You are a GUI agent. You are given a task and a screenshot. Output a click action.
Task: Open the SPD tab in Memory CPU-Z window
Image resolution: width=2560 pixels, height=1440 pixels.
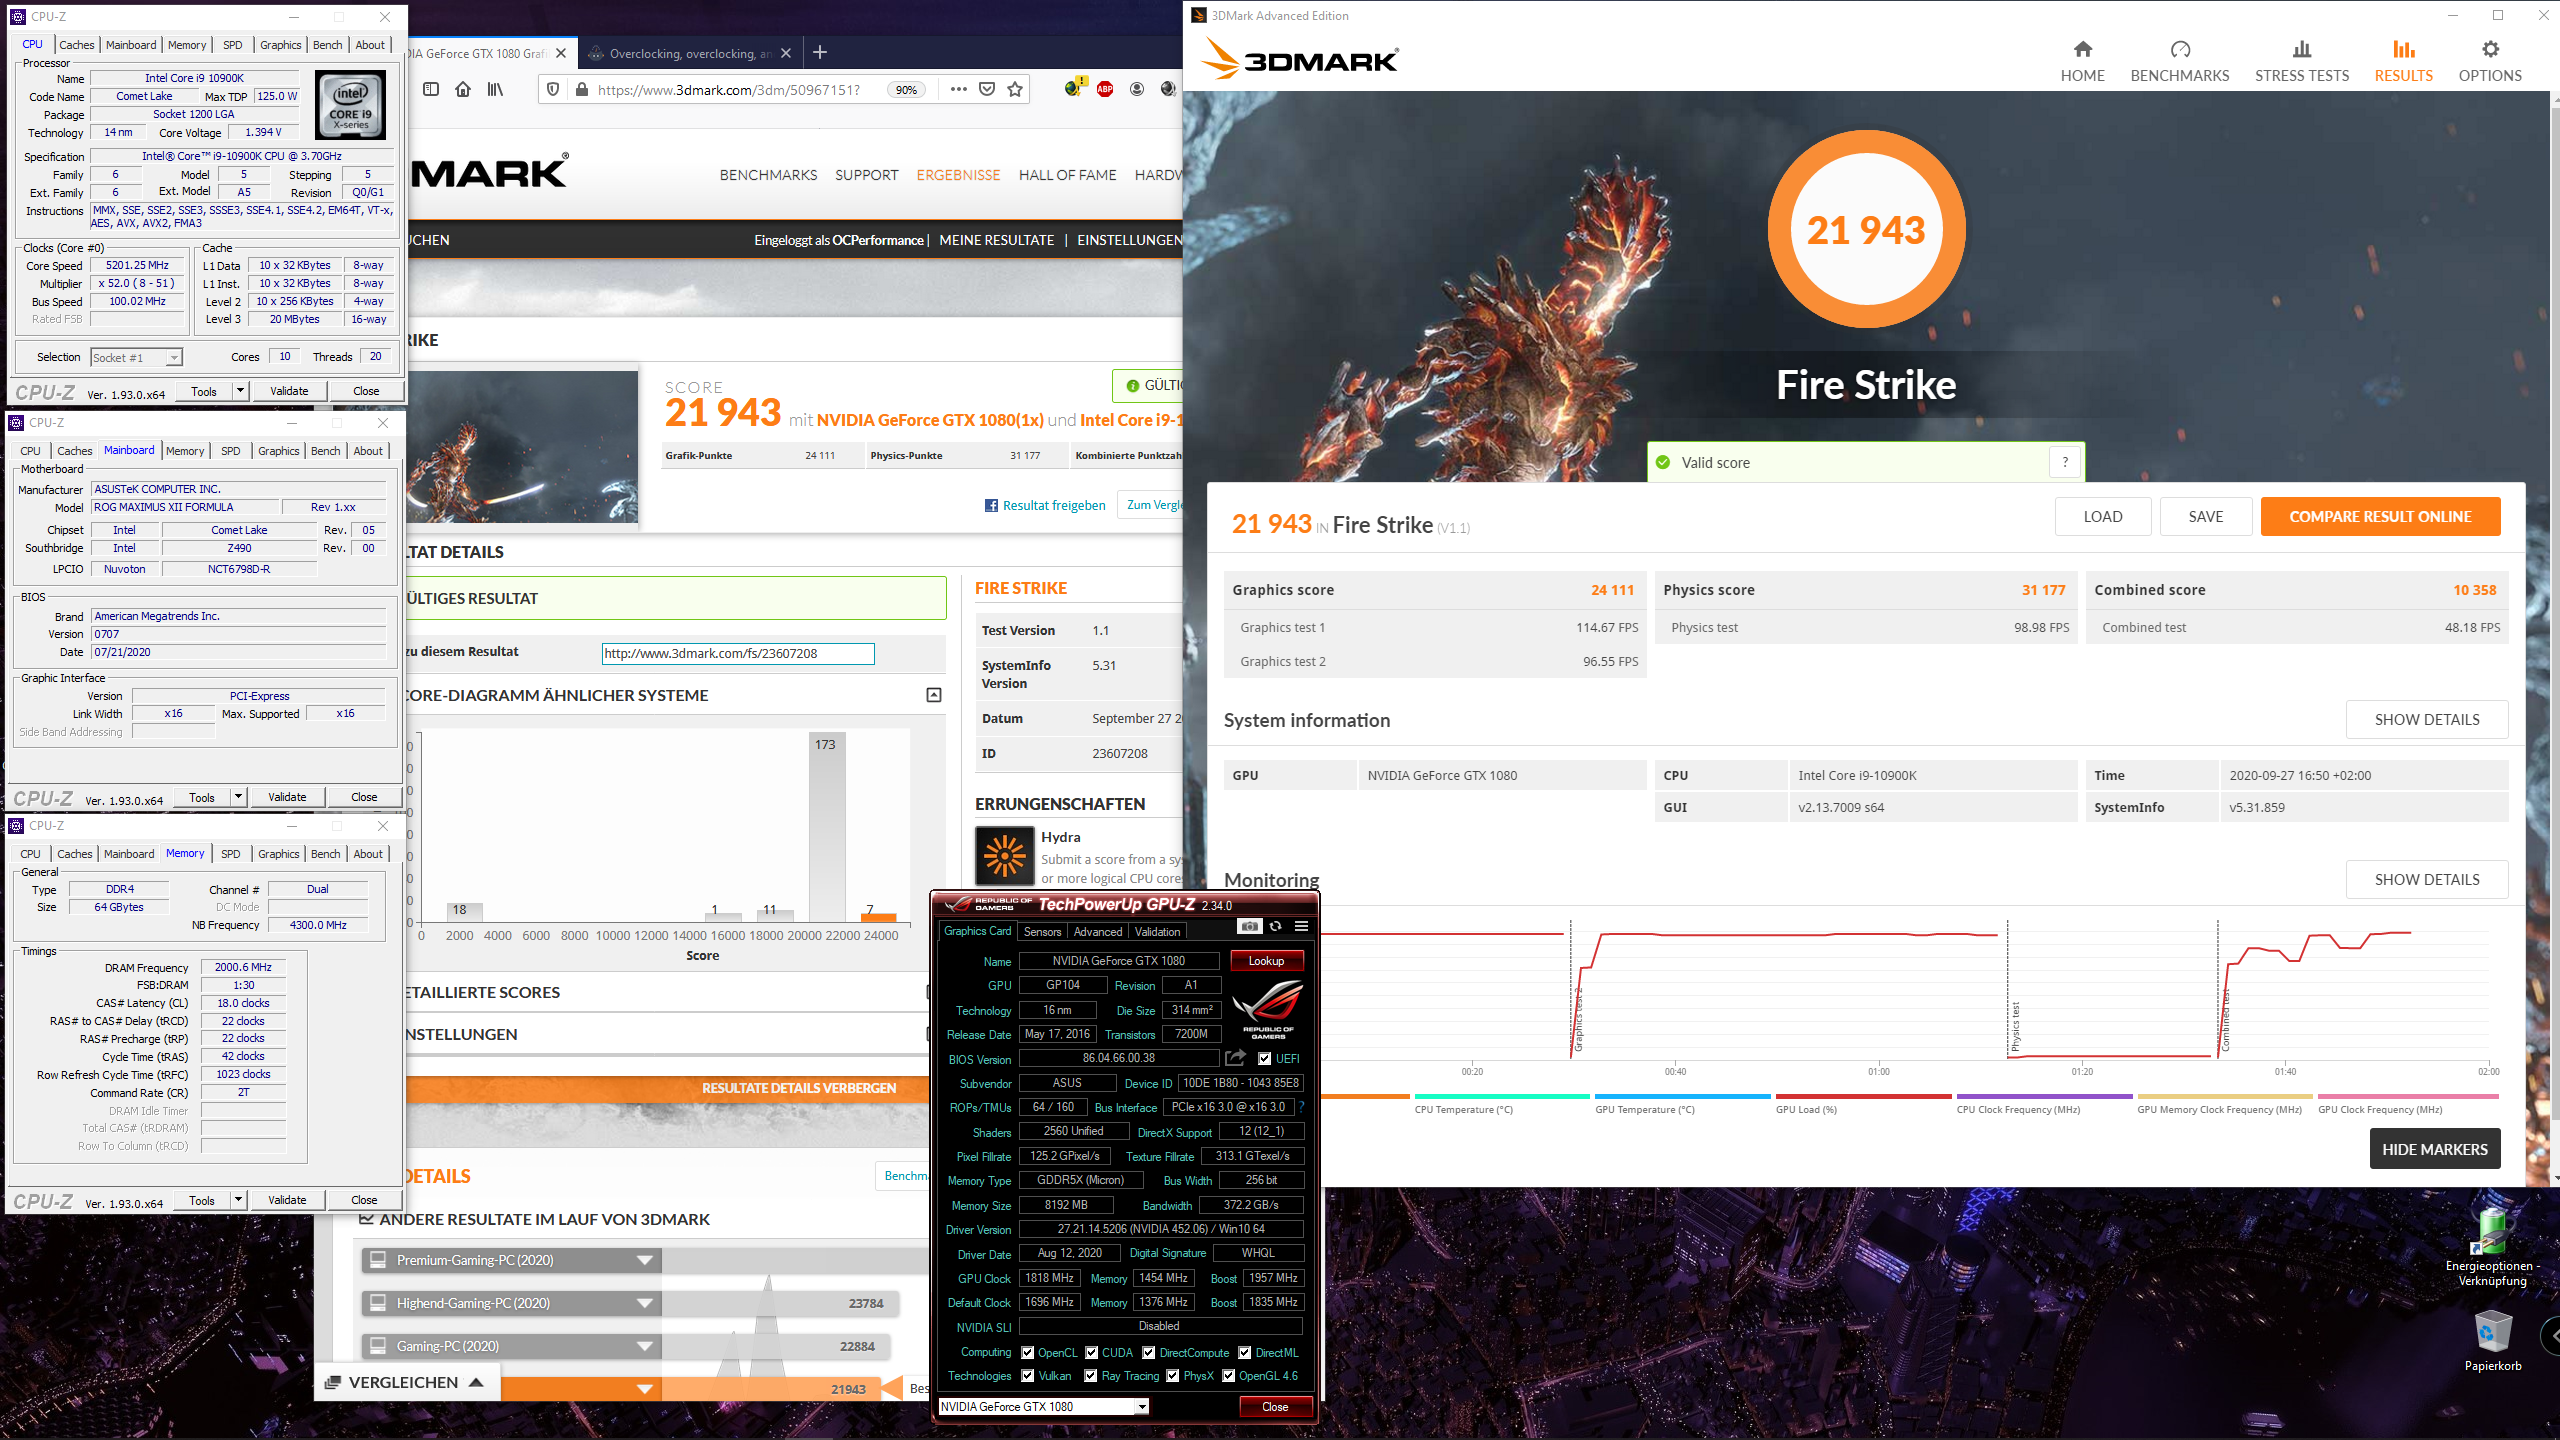230,854
